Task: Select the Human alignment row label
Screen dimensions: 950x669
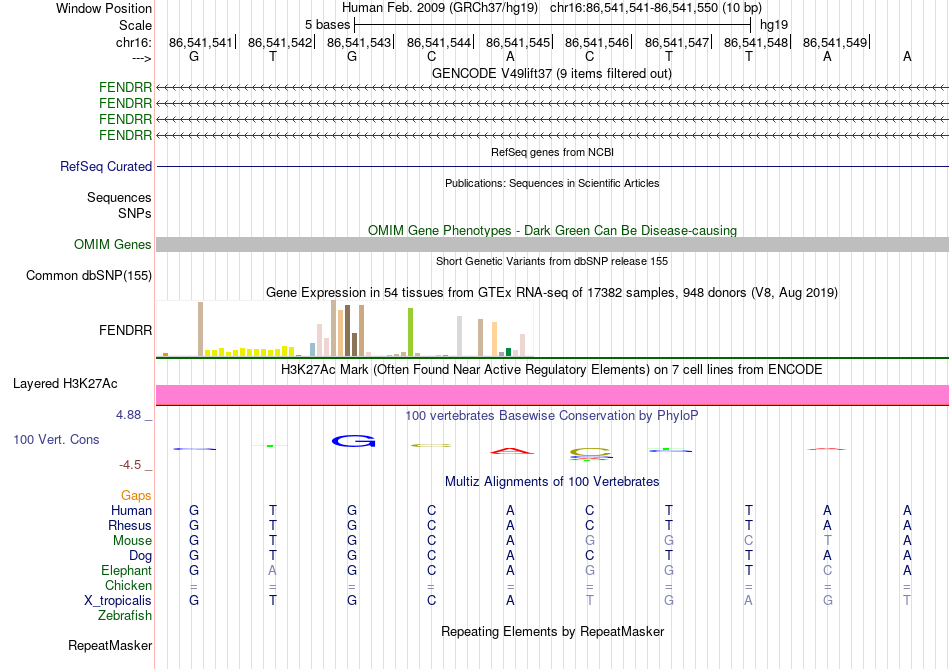Action: pyautogui.click(x=131, y=510)
